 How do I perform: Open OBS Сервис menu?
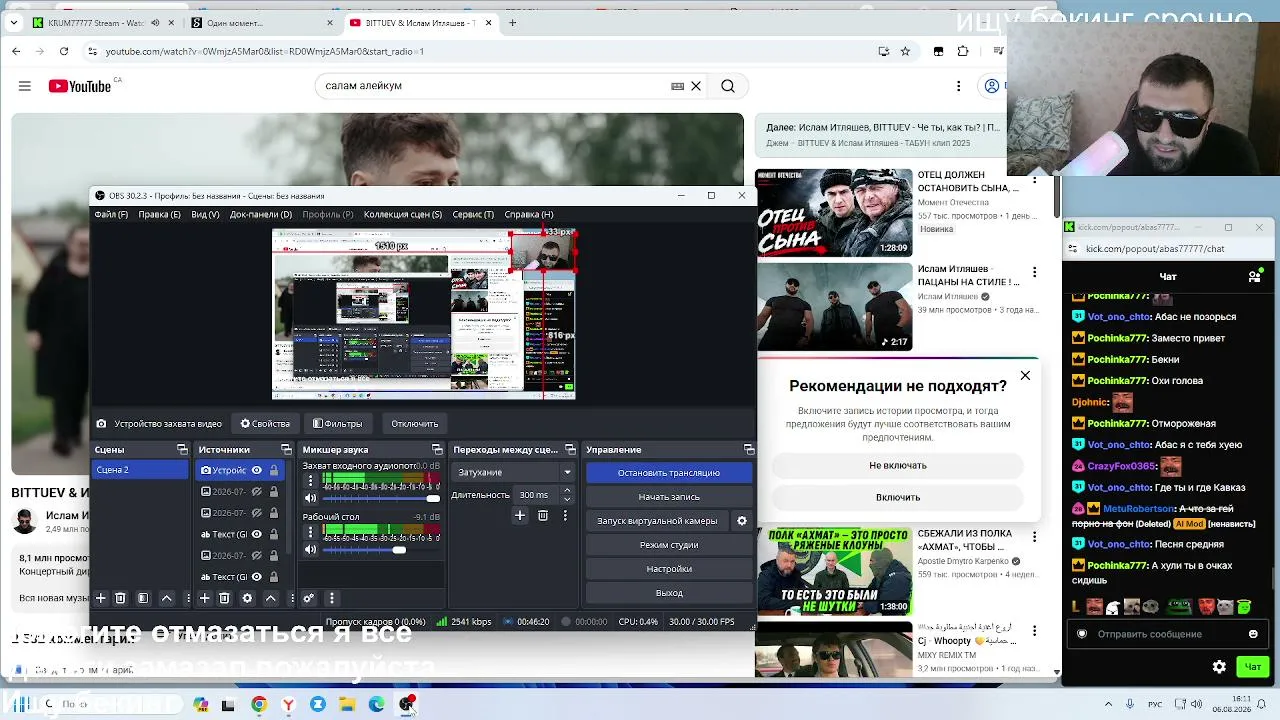point(473,214)
